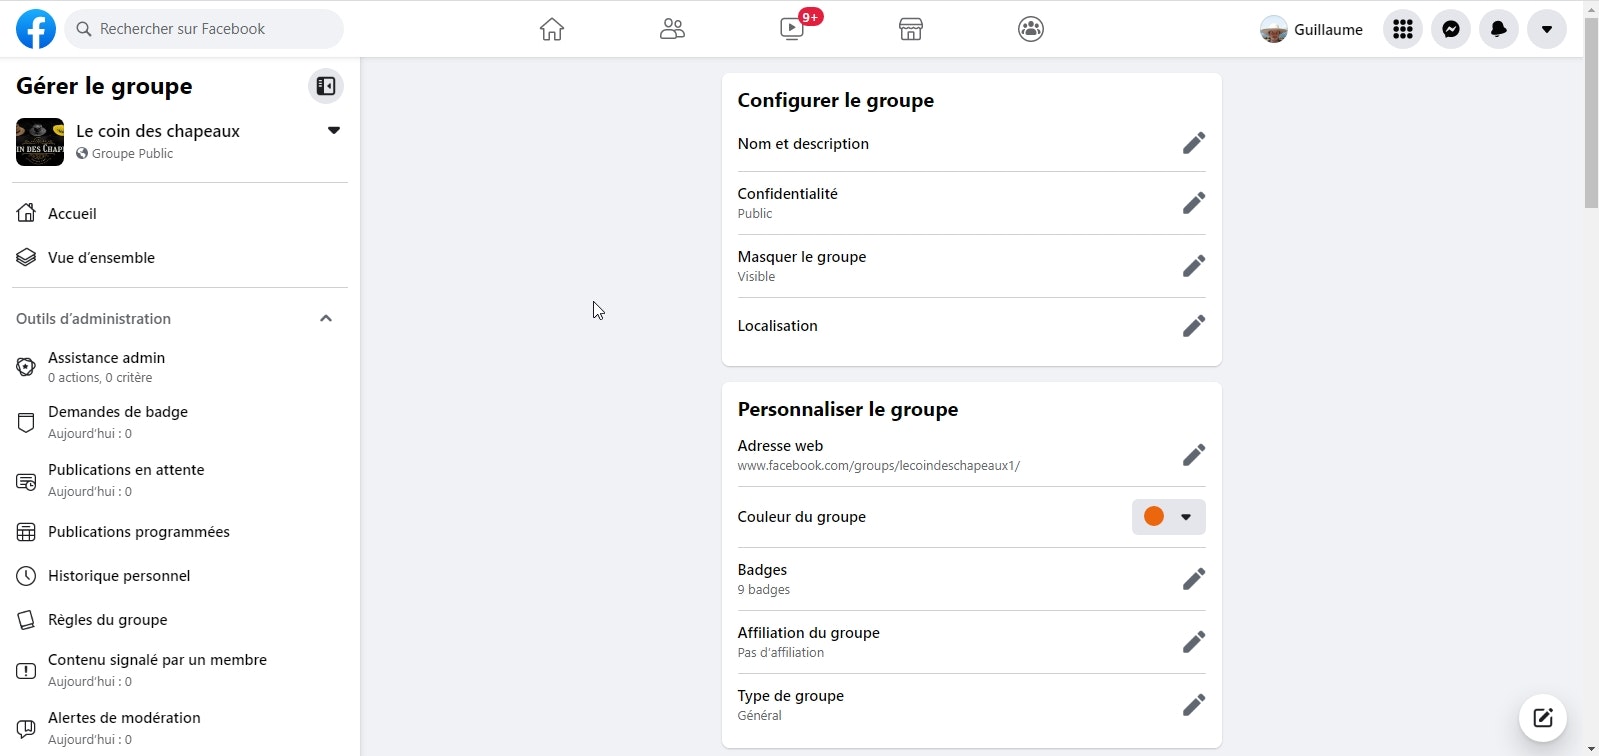Open Marketplace from the top navigation
Image resolution: width=1599 pixels, height=756 pixels.
(910, 29)
